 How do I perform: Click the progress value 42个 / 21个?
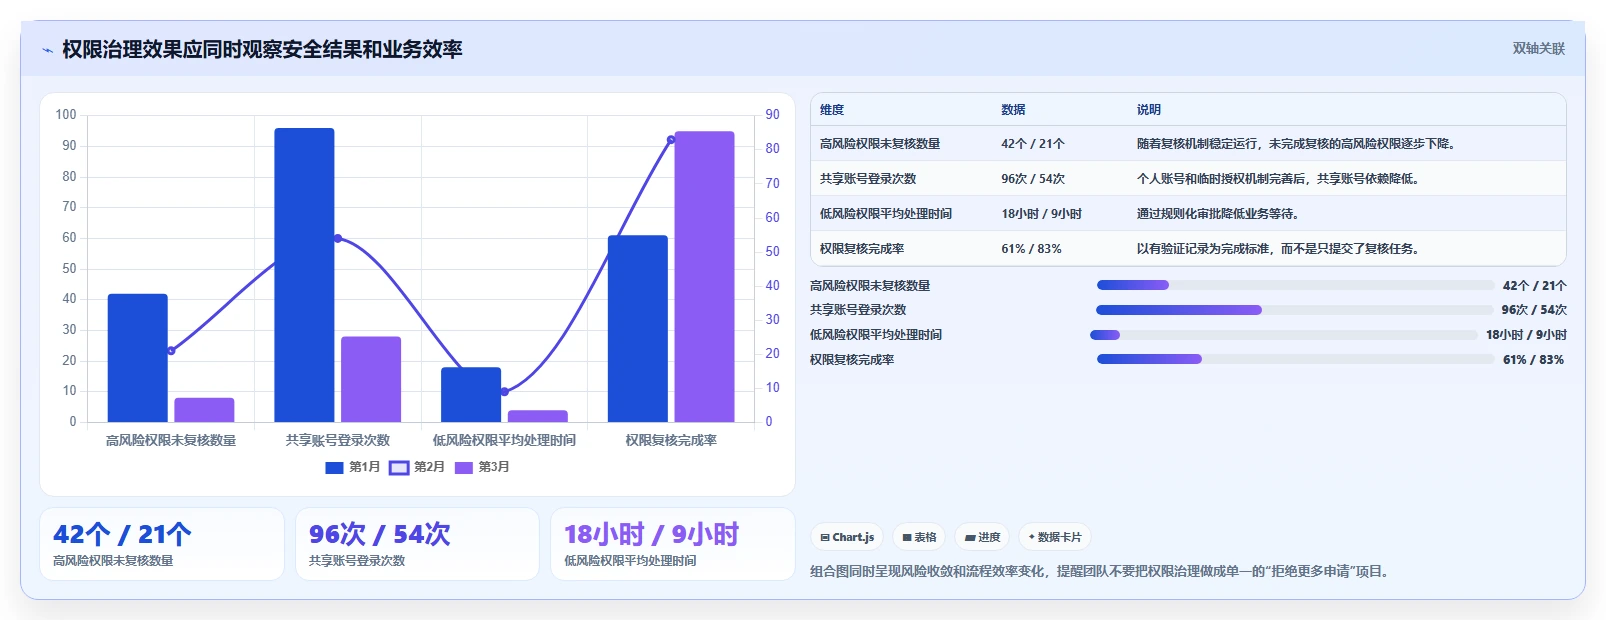point(1534,286)
